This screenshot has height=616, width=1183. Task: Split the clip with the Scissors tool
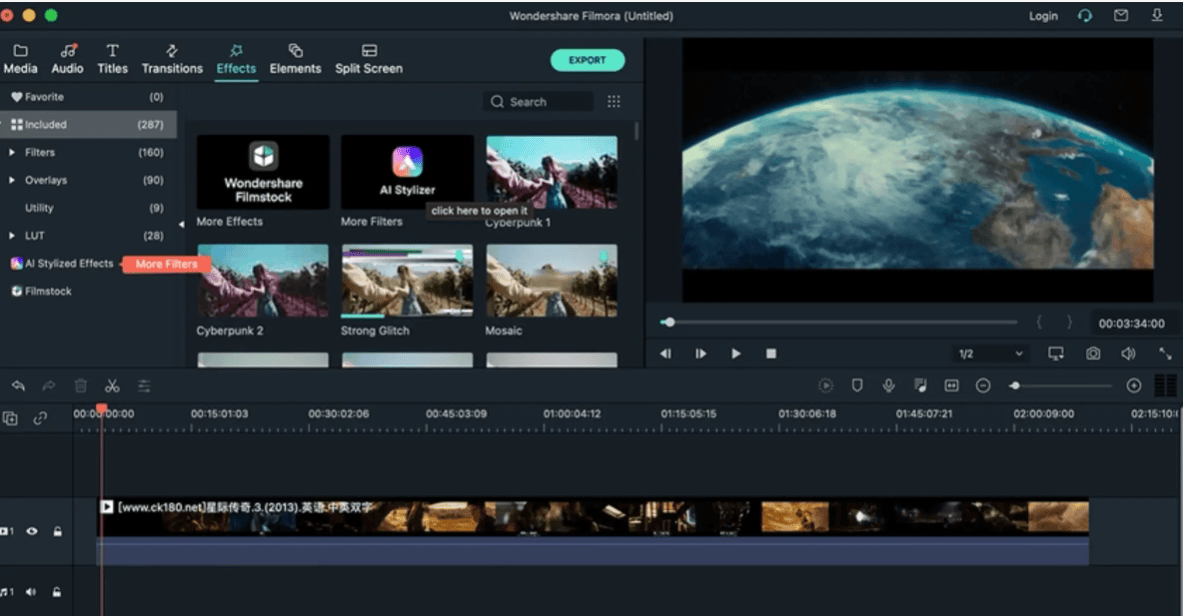(x=113, y=385)
